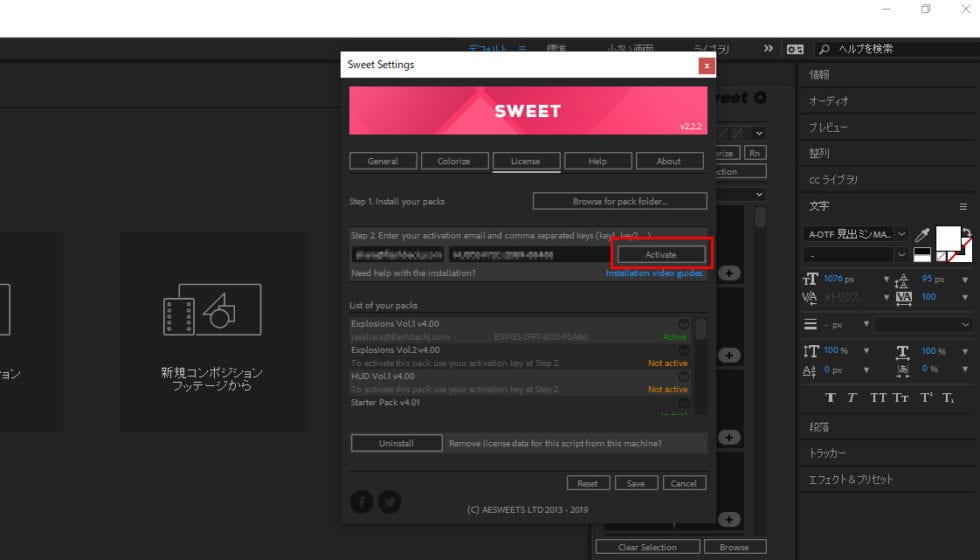
Task: Click the vertical scale icon
Action: [x=810, y=351]
